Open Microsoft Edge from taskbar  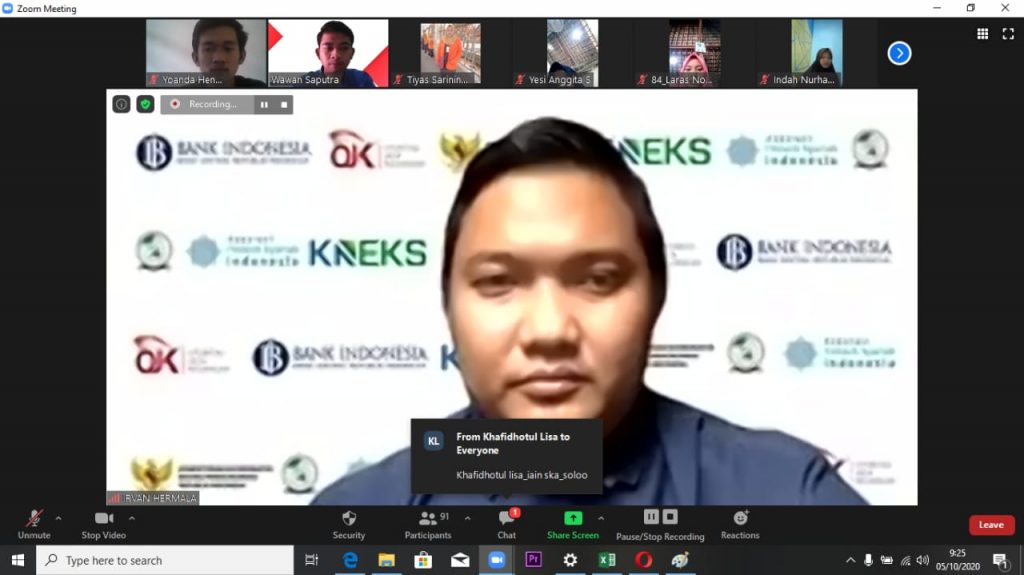click(350, 560)
